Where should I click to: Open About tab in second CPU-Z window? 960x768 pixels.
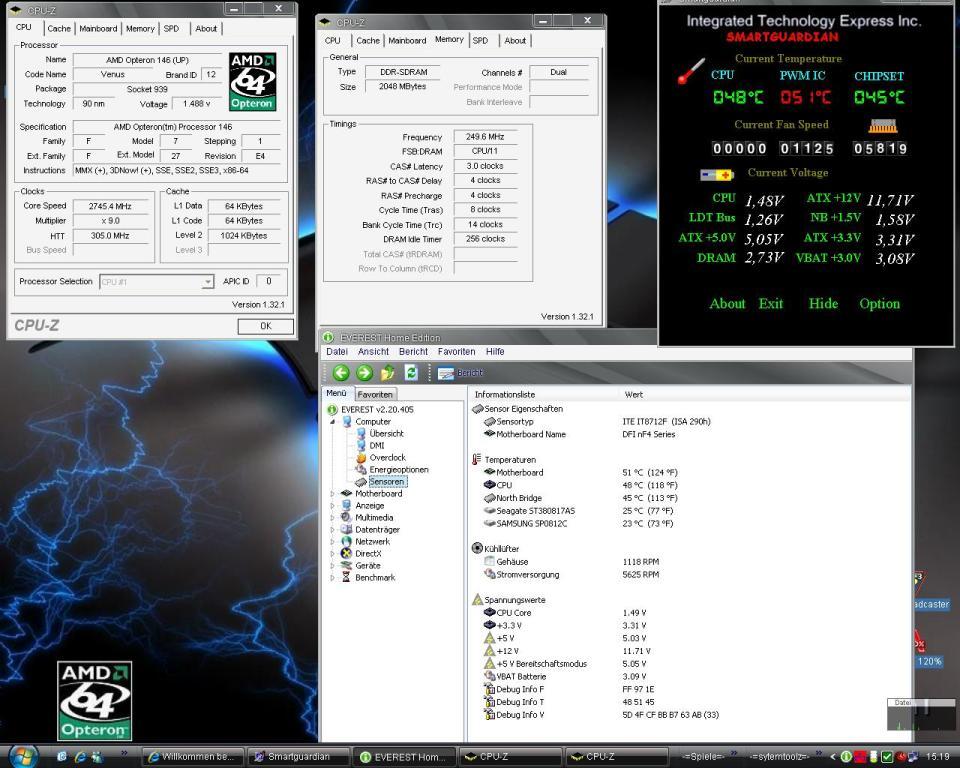click(x=515, y=40)
